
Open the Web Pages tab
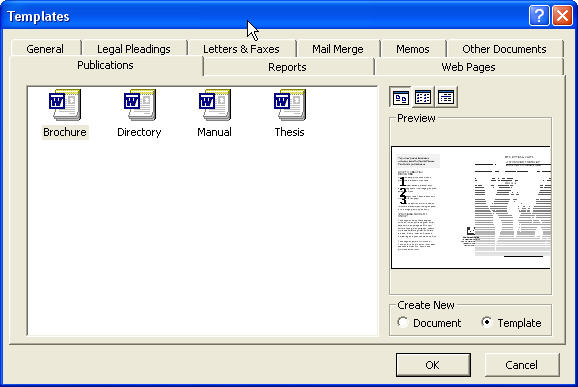468,67
